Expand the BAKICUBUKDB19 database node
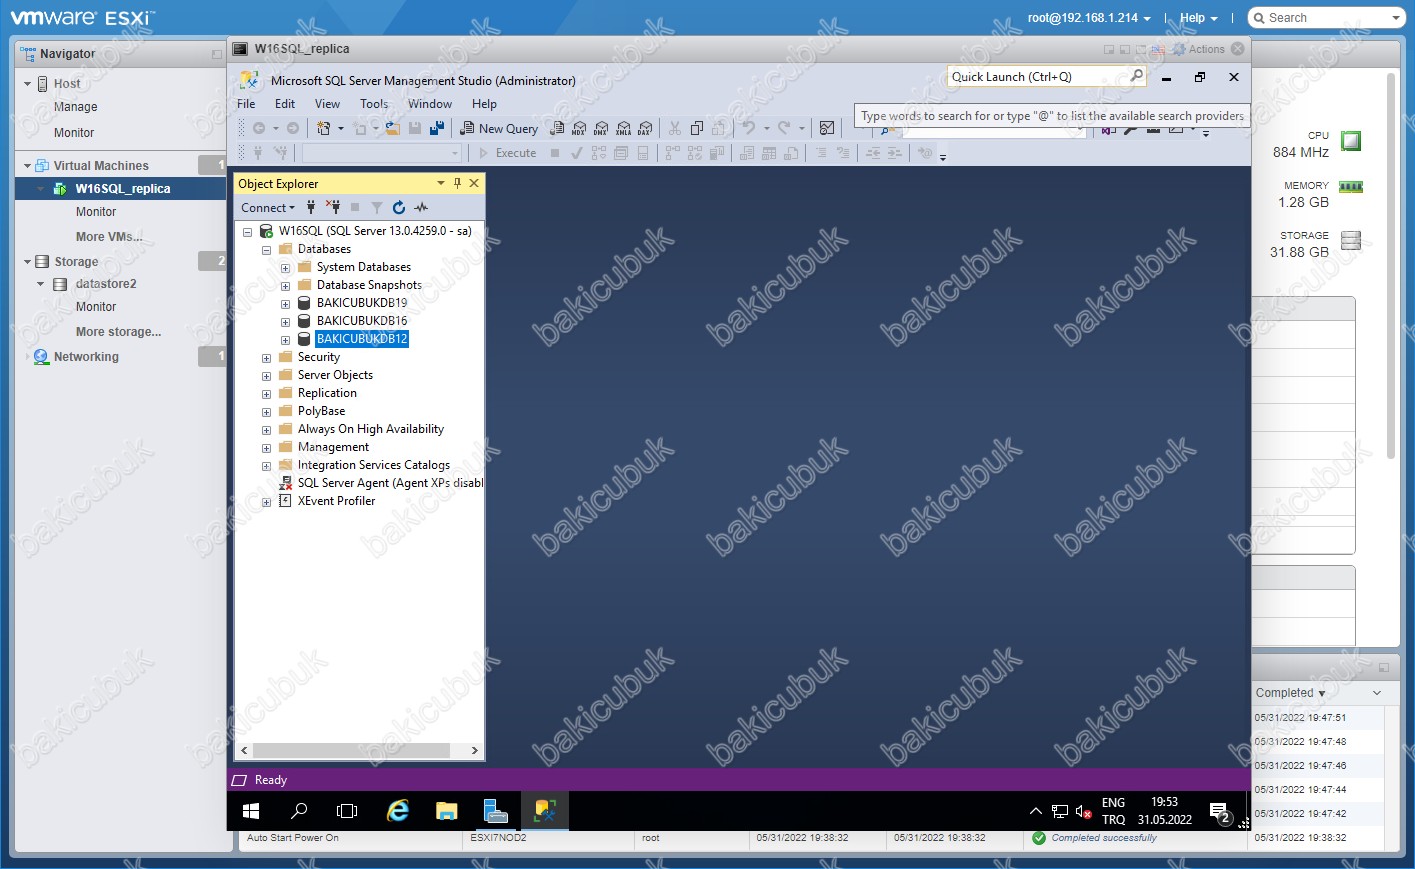The image size is (1415, 869). coord(285,303)
